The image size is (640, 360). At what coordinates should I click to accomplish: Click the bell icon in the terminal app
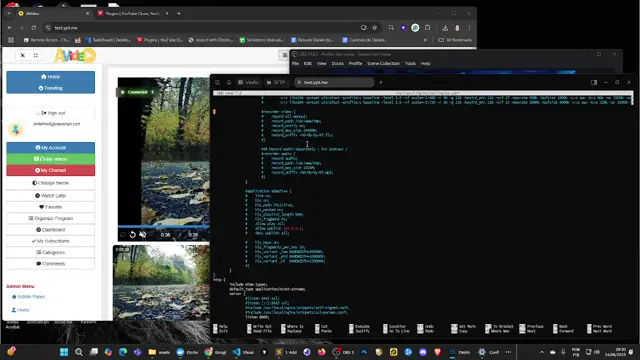click(x=229, y=82)
